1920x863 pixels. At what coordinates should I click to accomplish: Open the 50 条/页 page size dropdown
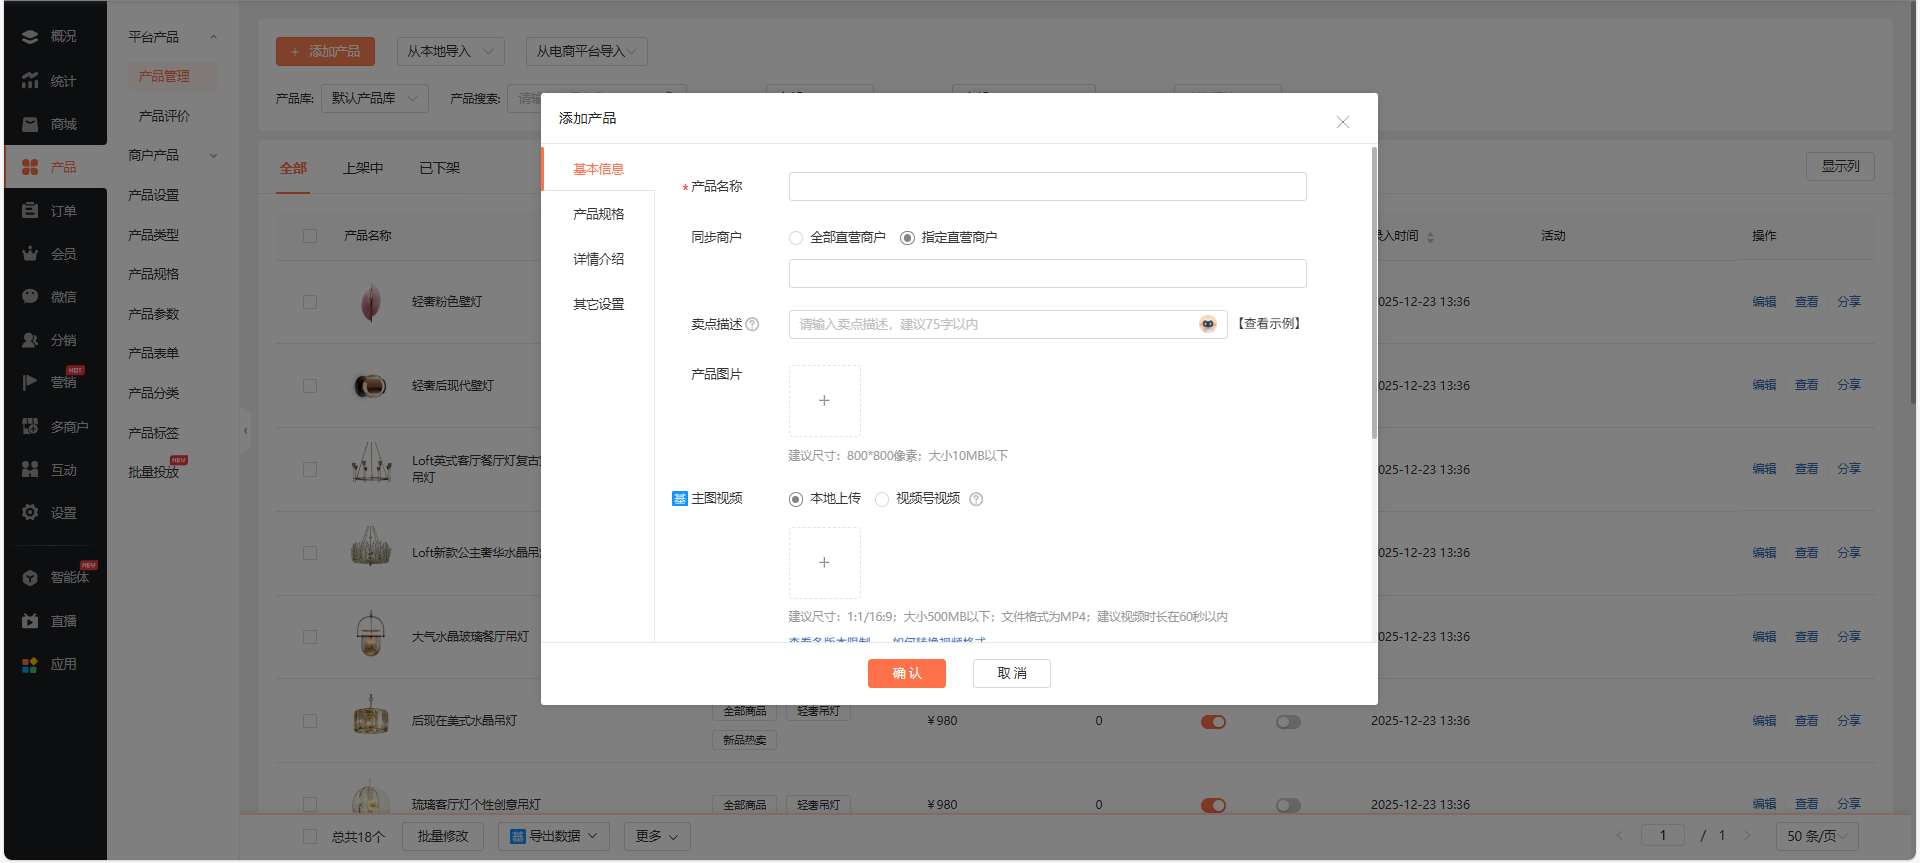click(x=1816, y=836)
